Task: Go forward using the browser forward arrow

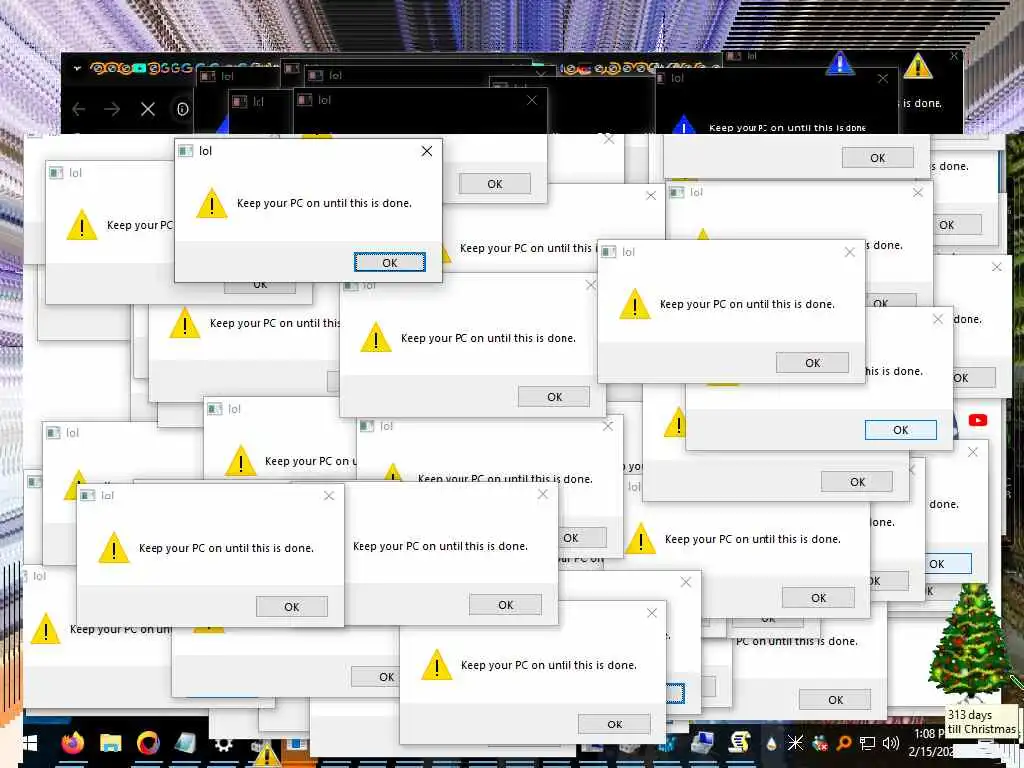Action: point(112,109)
